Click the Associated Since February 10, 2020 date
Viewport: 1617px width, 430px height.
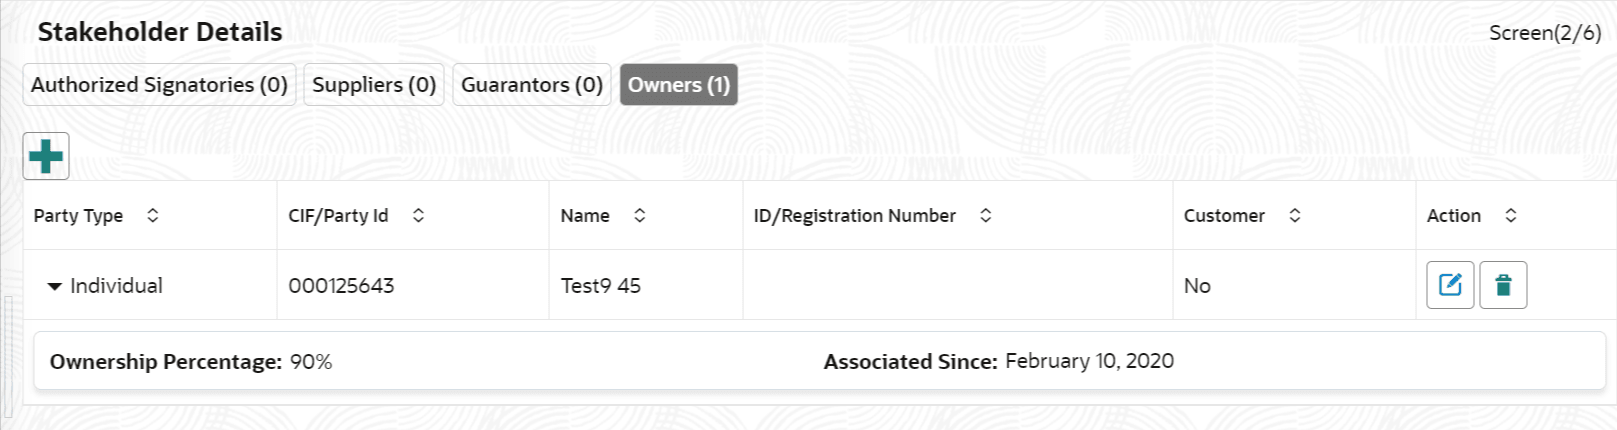point(1089,361)
